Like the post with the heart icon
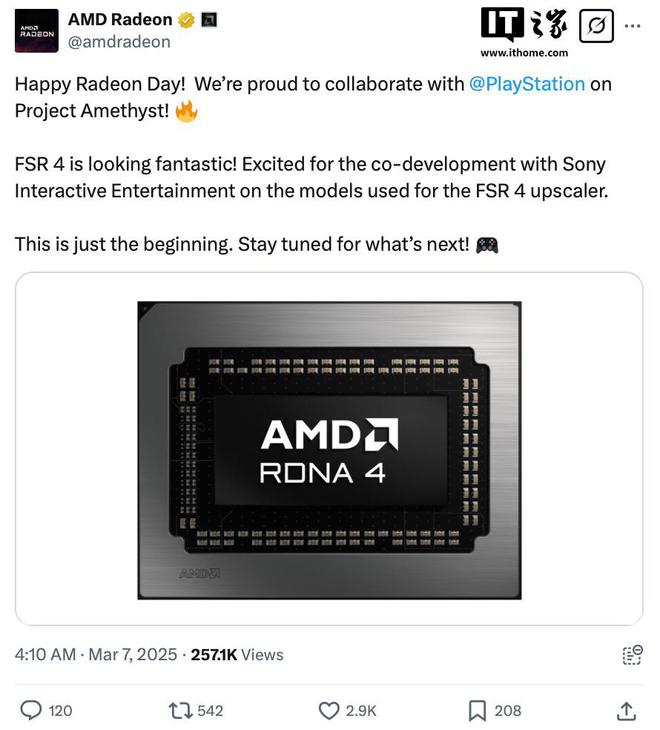Screen dimensions: 660x730 (329, 710)
